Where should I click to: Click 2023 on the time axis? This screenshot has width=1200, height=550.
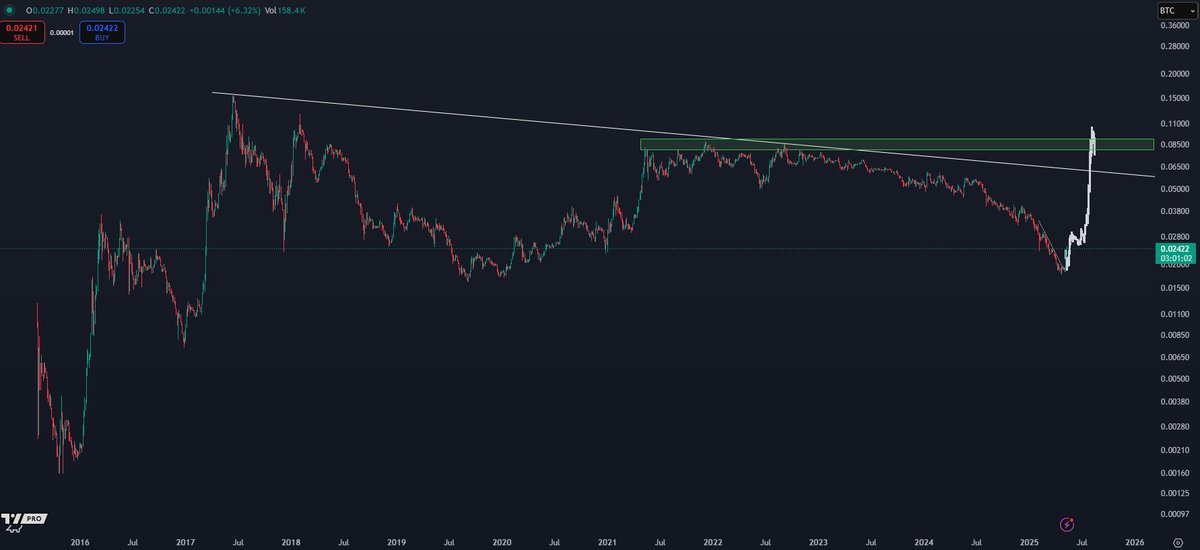818,542
